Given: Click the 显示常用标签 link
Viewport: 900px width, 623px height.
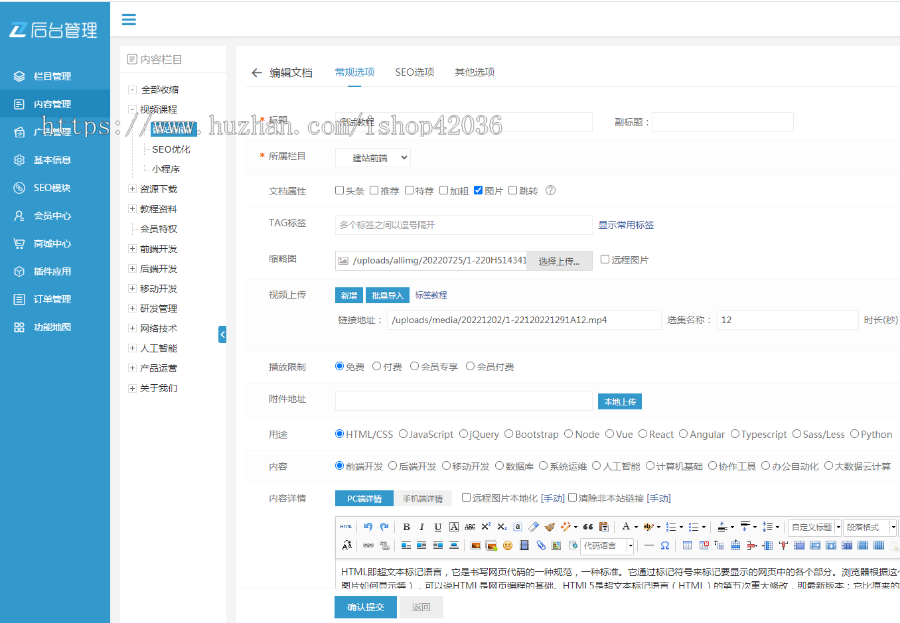Looking at the screenshot, I should point(626,225).
